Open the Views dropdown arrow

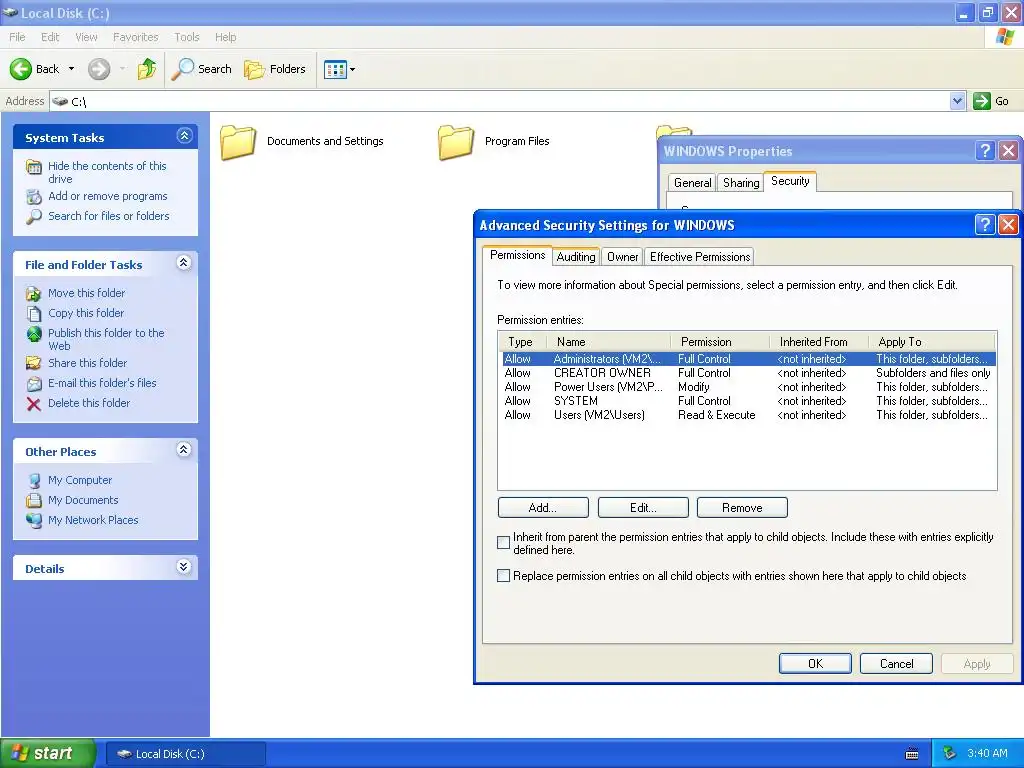[x=353, y=69]
